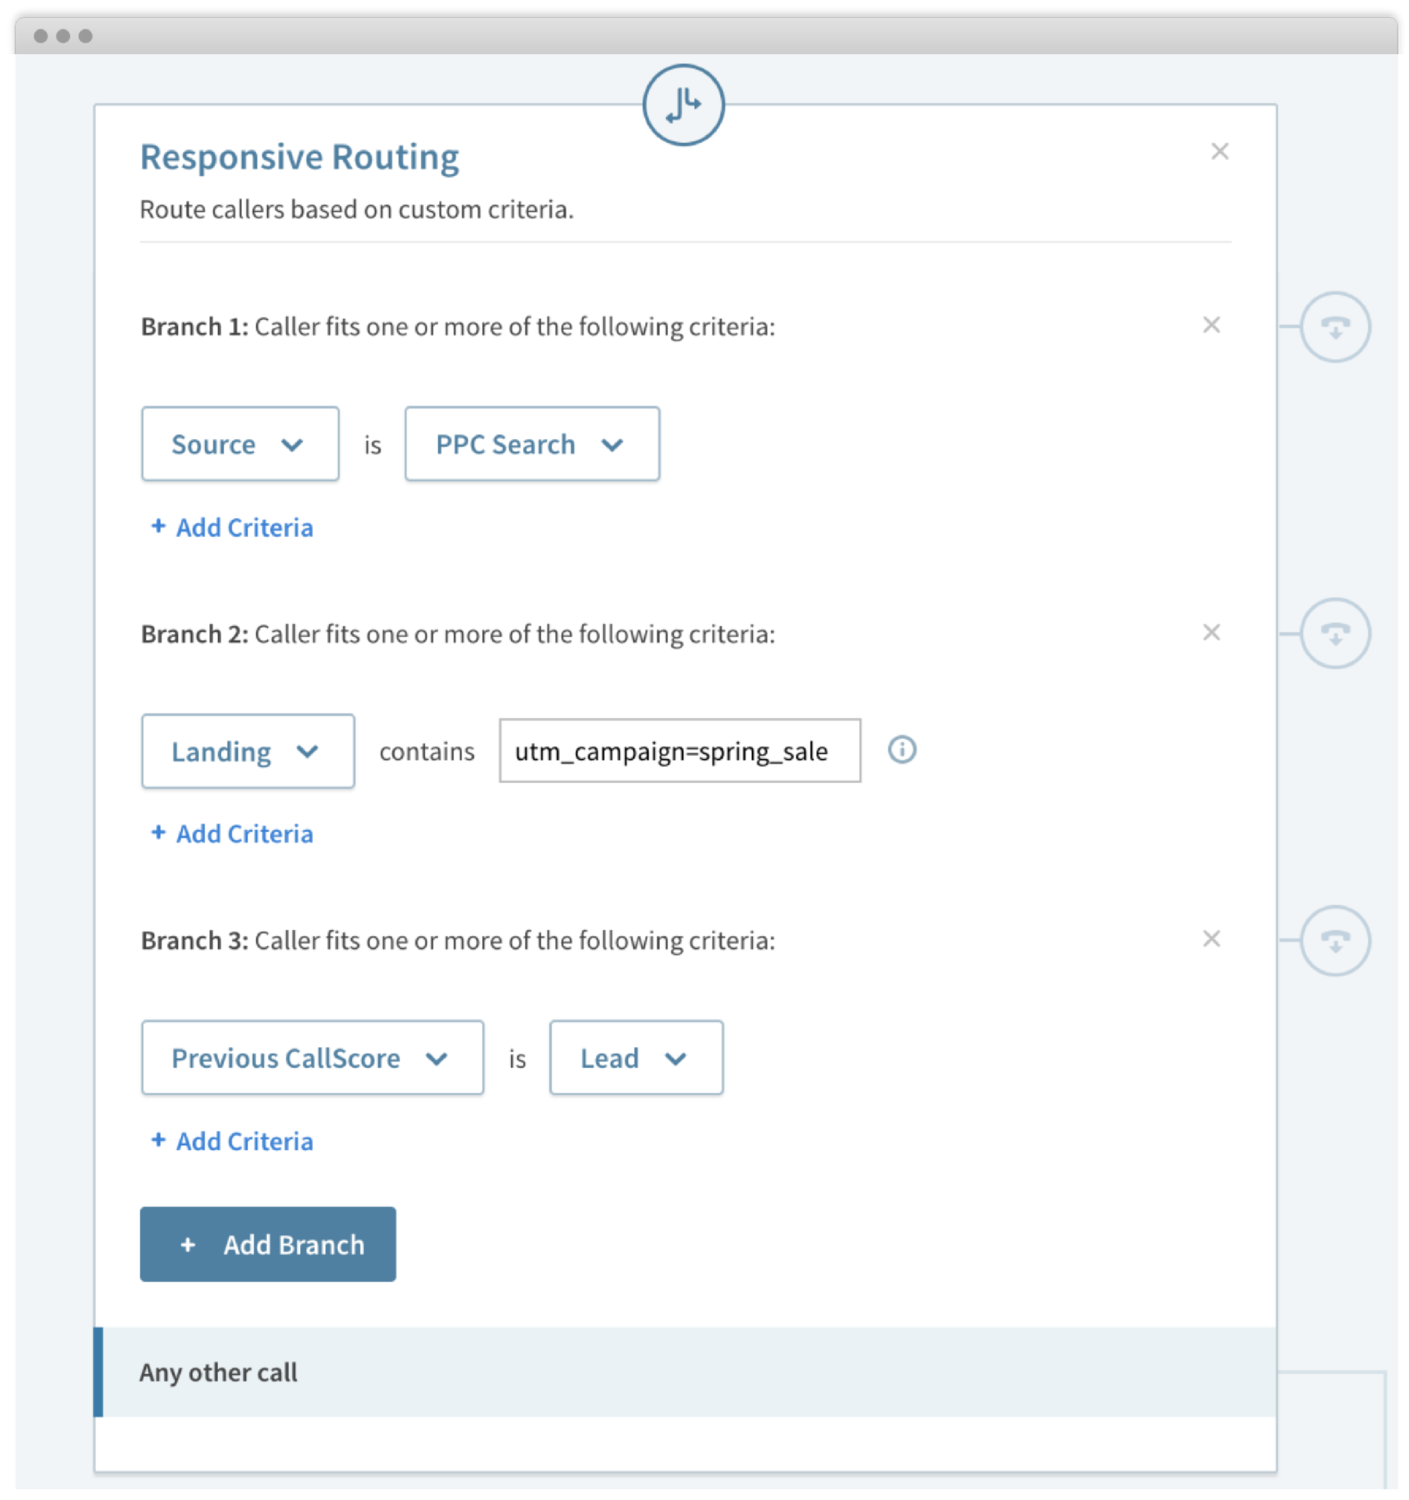Viewport: 1409px width, 1500px height.
Task: Click the Responsive Routing heading
Action: (x=299, y=157)
